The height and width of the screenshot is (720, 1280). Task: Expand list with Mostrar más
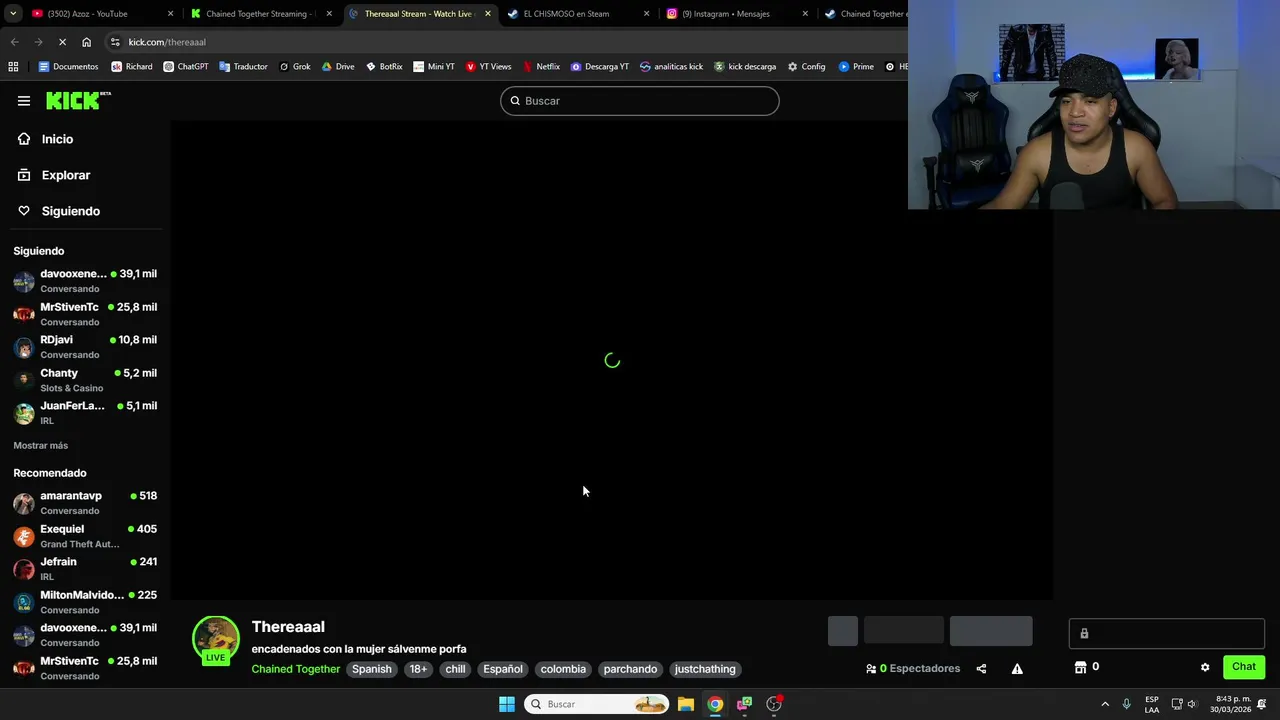[x=41, y=445]
